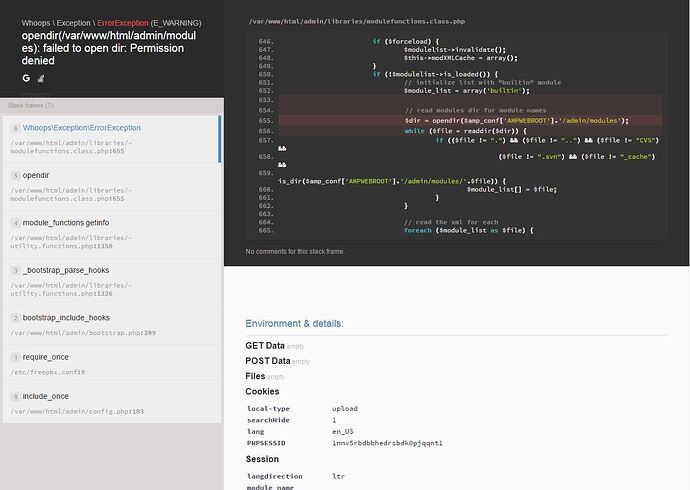Click the config.php:103 file path
Screen dimensions: 690x490
click(77, 412)
